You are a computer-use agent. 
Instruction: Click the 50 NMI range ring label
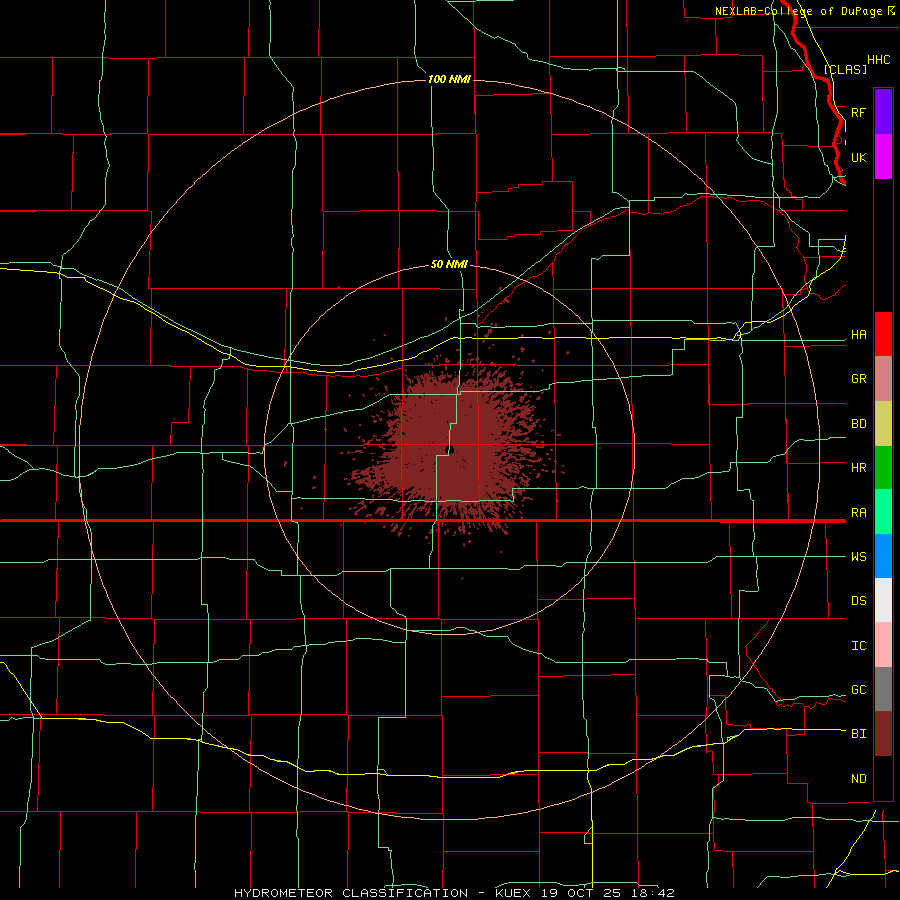pos(449,265)
